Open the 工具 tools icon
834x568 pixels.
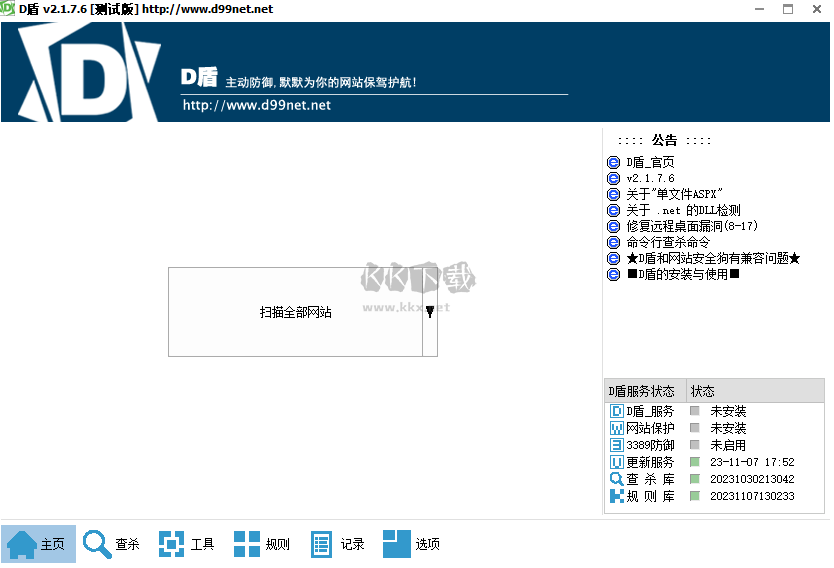(172, 544)
